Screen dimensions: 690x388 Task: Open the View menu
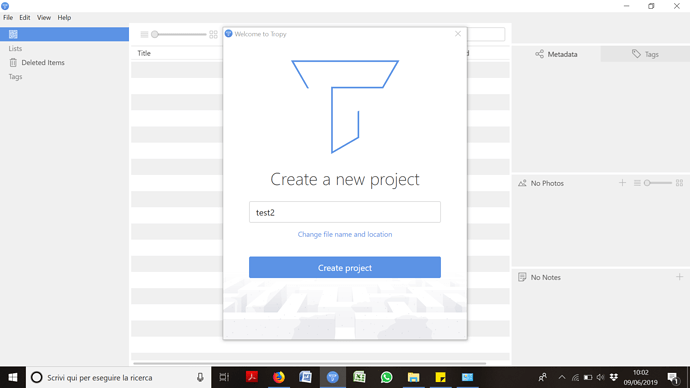44,18
